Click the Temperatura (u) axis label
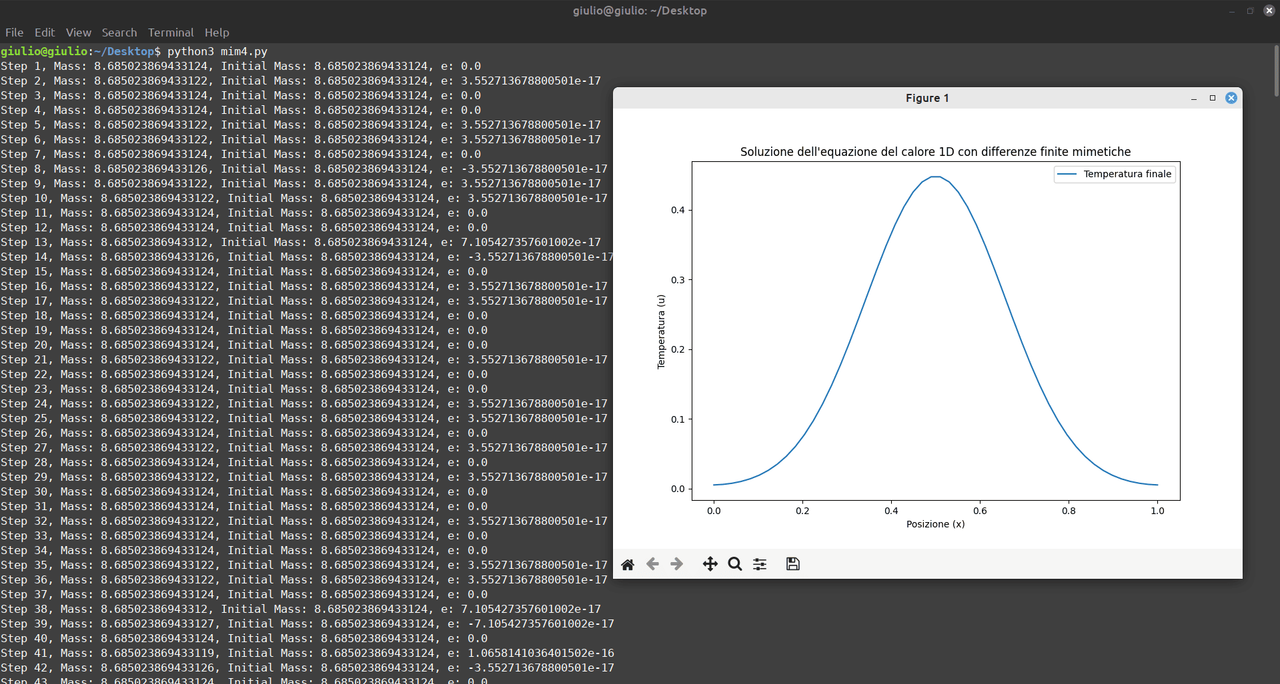The height and width of the screenshot is (684, 1280). [661, 331]
